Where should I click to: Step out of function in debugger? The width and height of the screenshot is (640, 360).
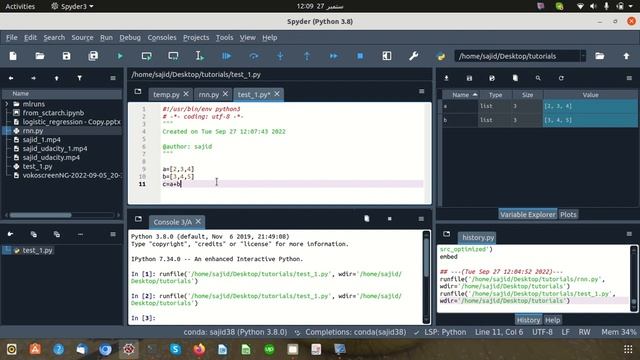tap(307, 56)
